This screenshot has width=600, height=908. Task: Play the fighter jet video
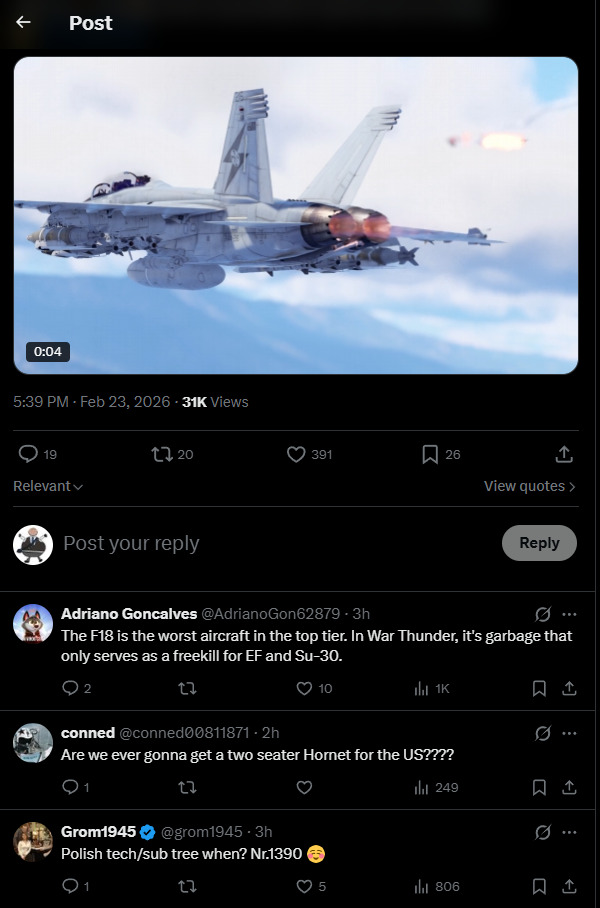coord(296,215)
